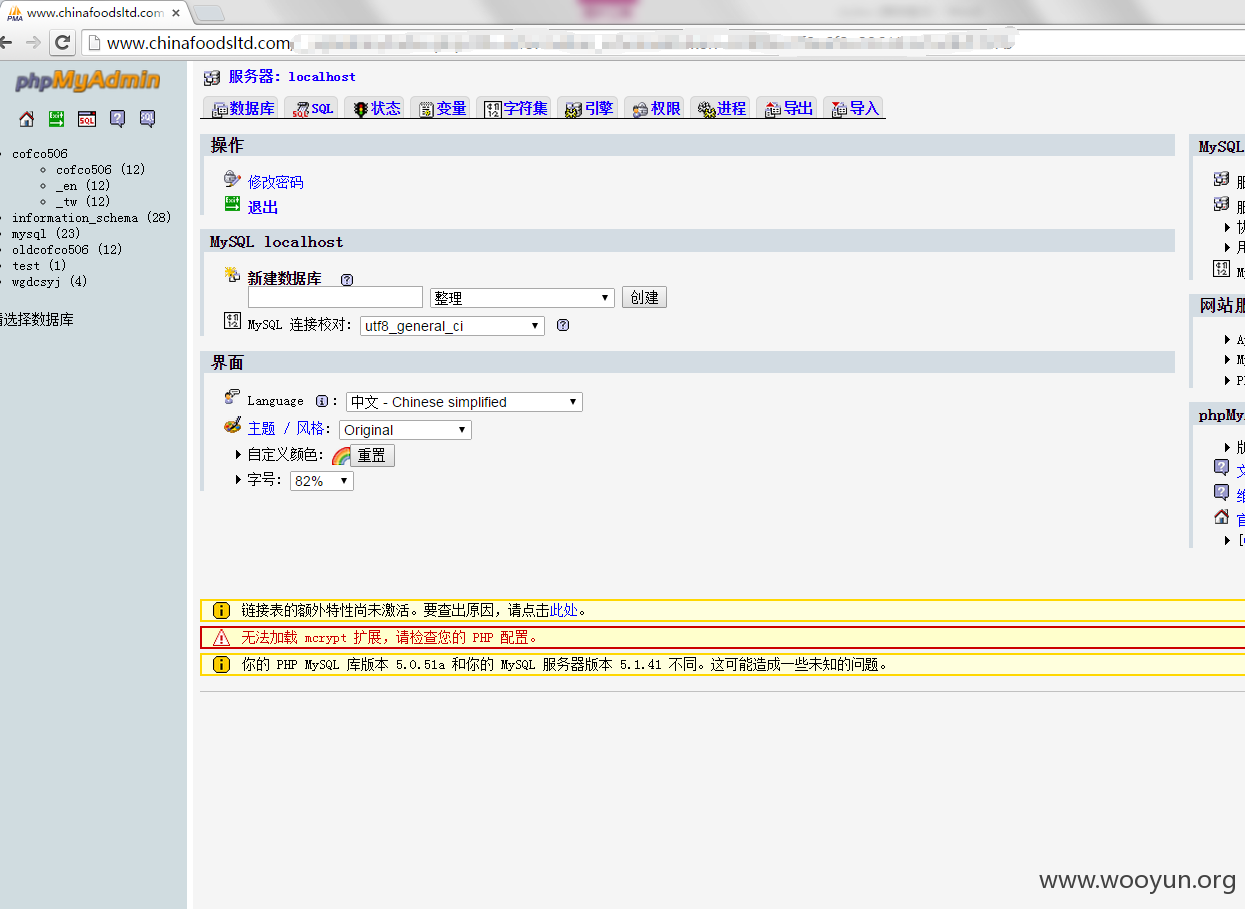Click the green log out icon in sidebar
Viewport: 1245px width, 909px height.
coord(57,119)
